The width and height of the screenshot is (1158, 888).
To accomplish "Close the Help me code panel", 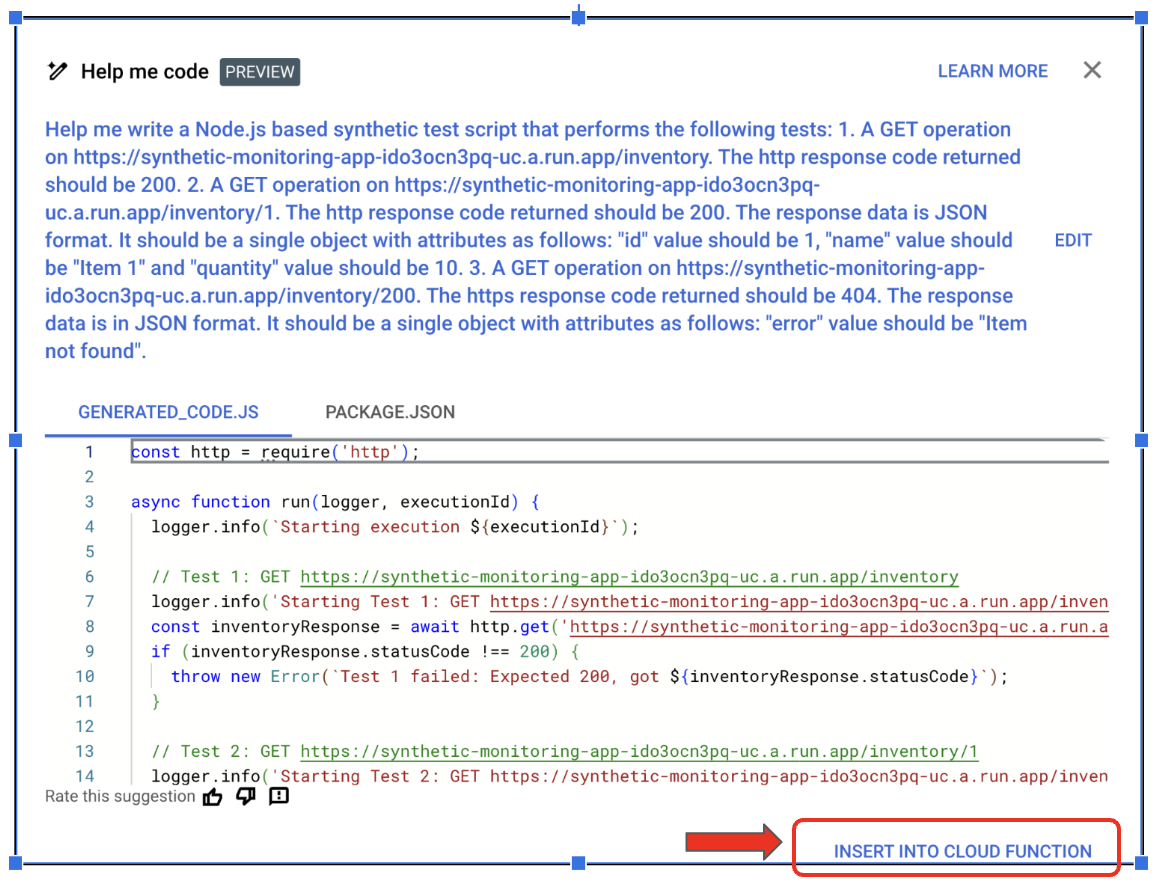I will click(1092, 70).
